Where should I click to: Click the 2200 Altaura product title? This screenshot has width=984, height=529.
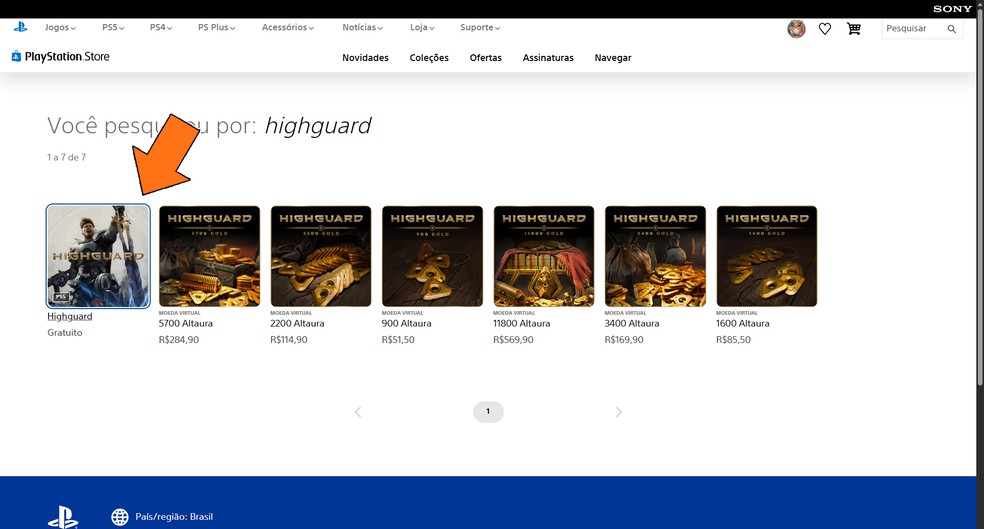tap(297, 324)
